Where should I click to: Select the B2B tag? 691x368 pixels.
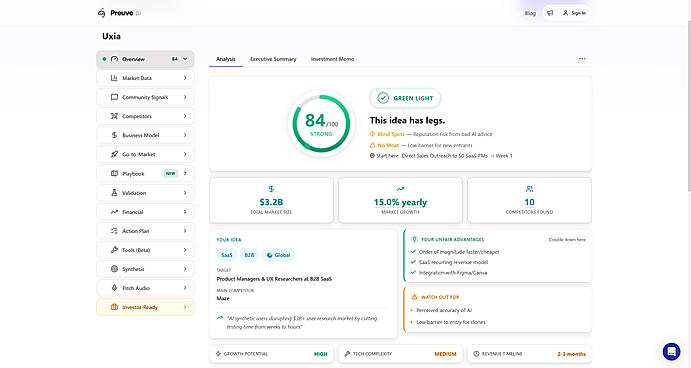point(249,255)
